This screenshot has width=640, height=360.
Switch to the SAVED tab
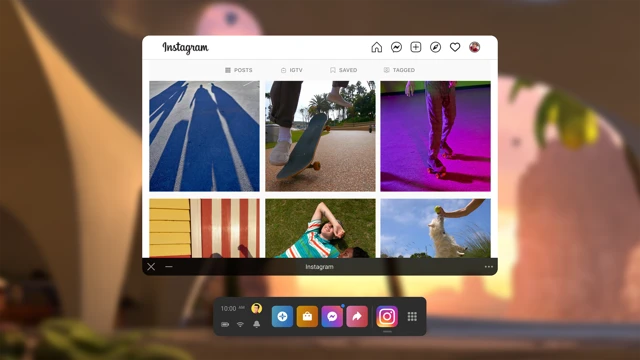343,70
